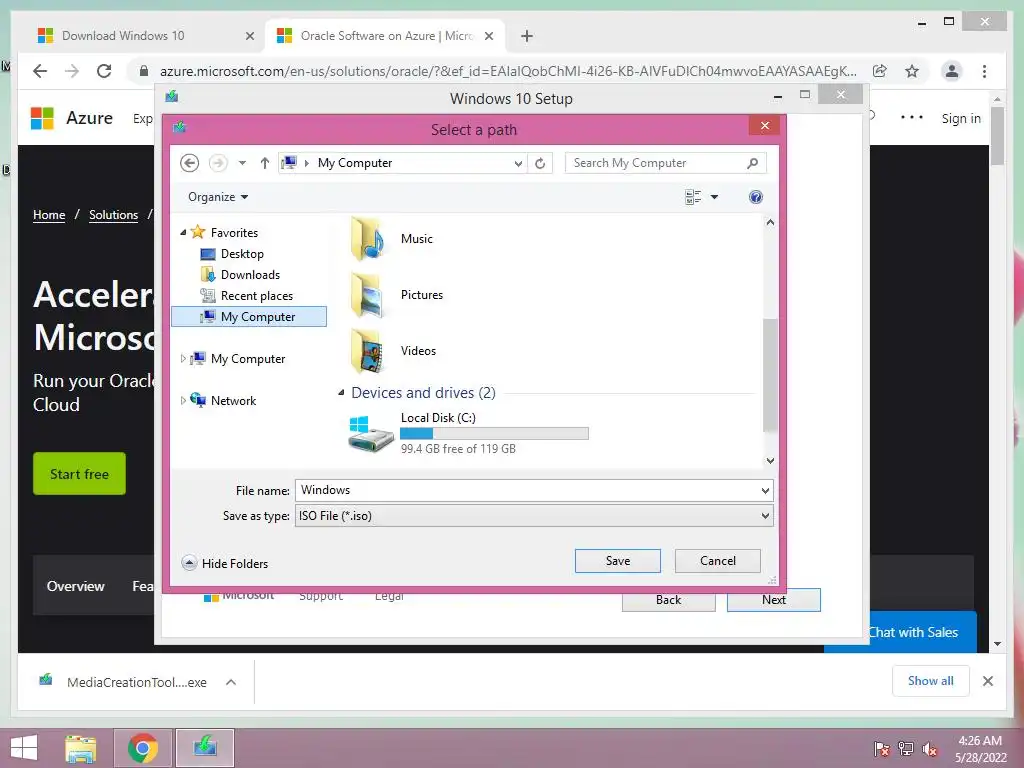Click the Solutions breadcrumb link

pyautogui.click(x=114, y=215)
